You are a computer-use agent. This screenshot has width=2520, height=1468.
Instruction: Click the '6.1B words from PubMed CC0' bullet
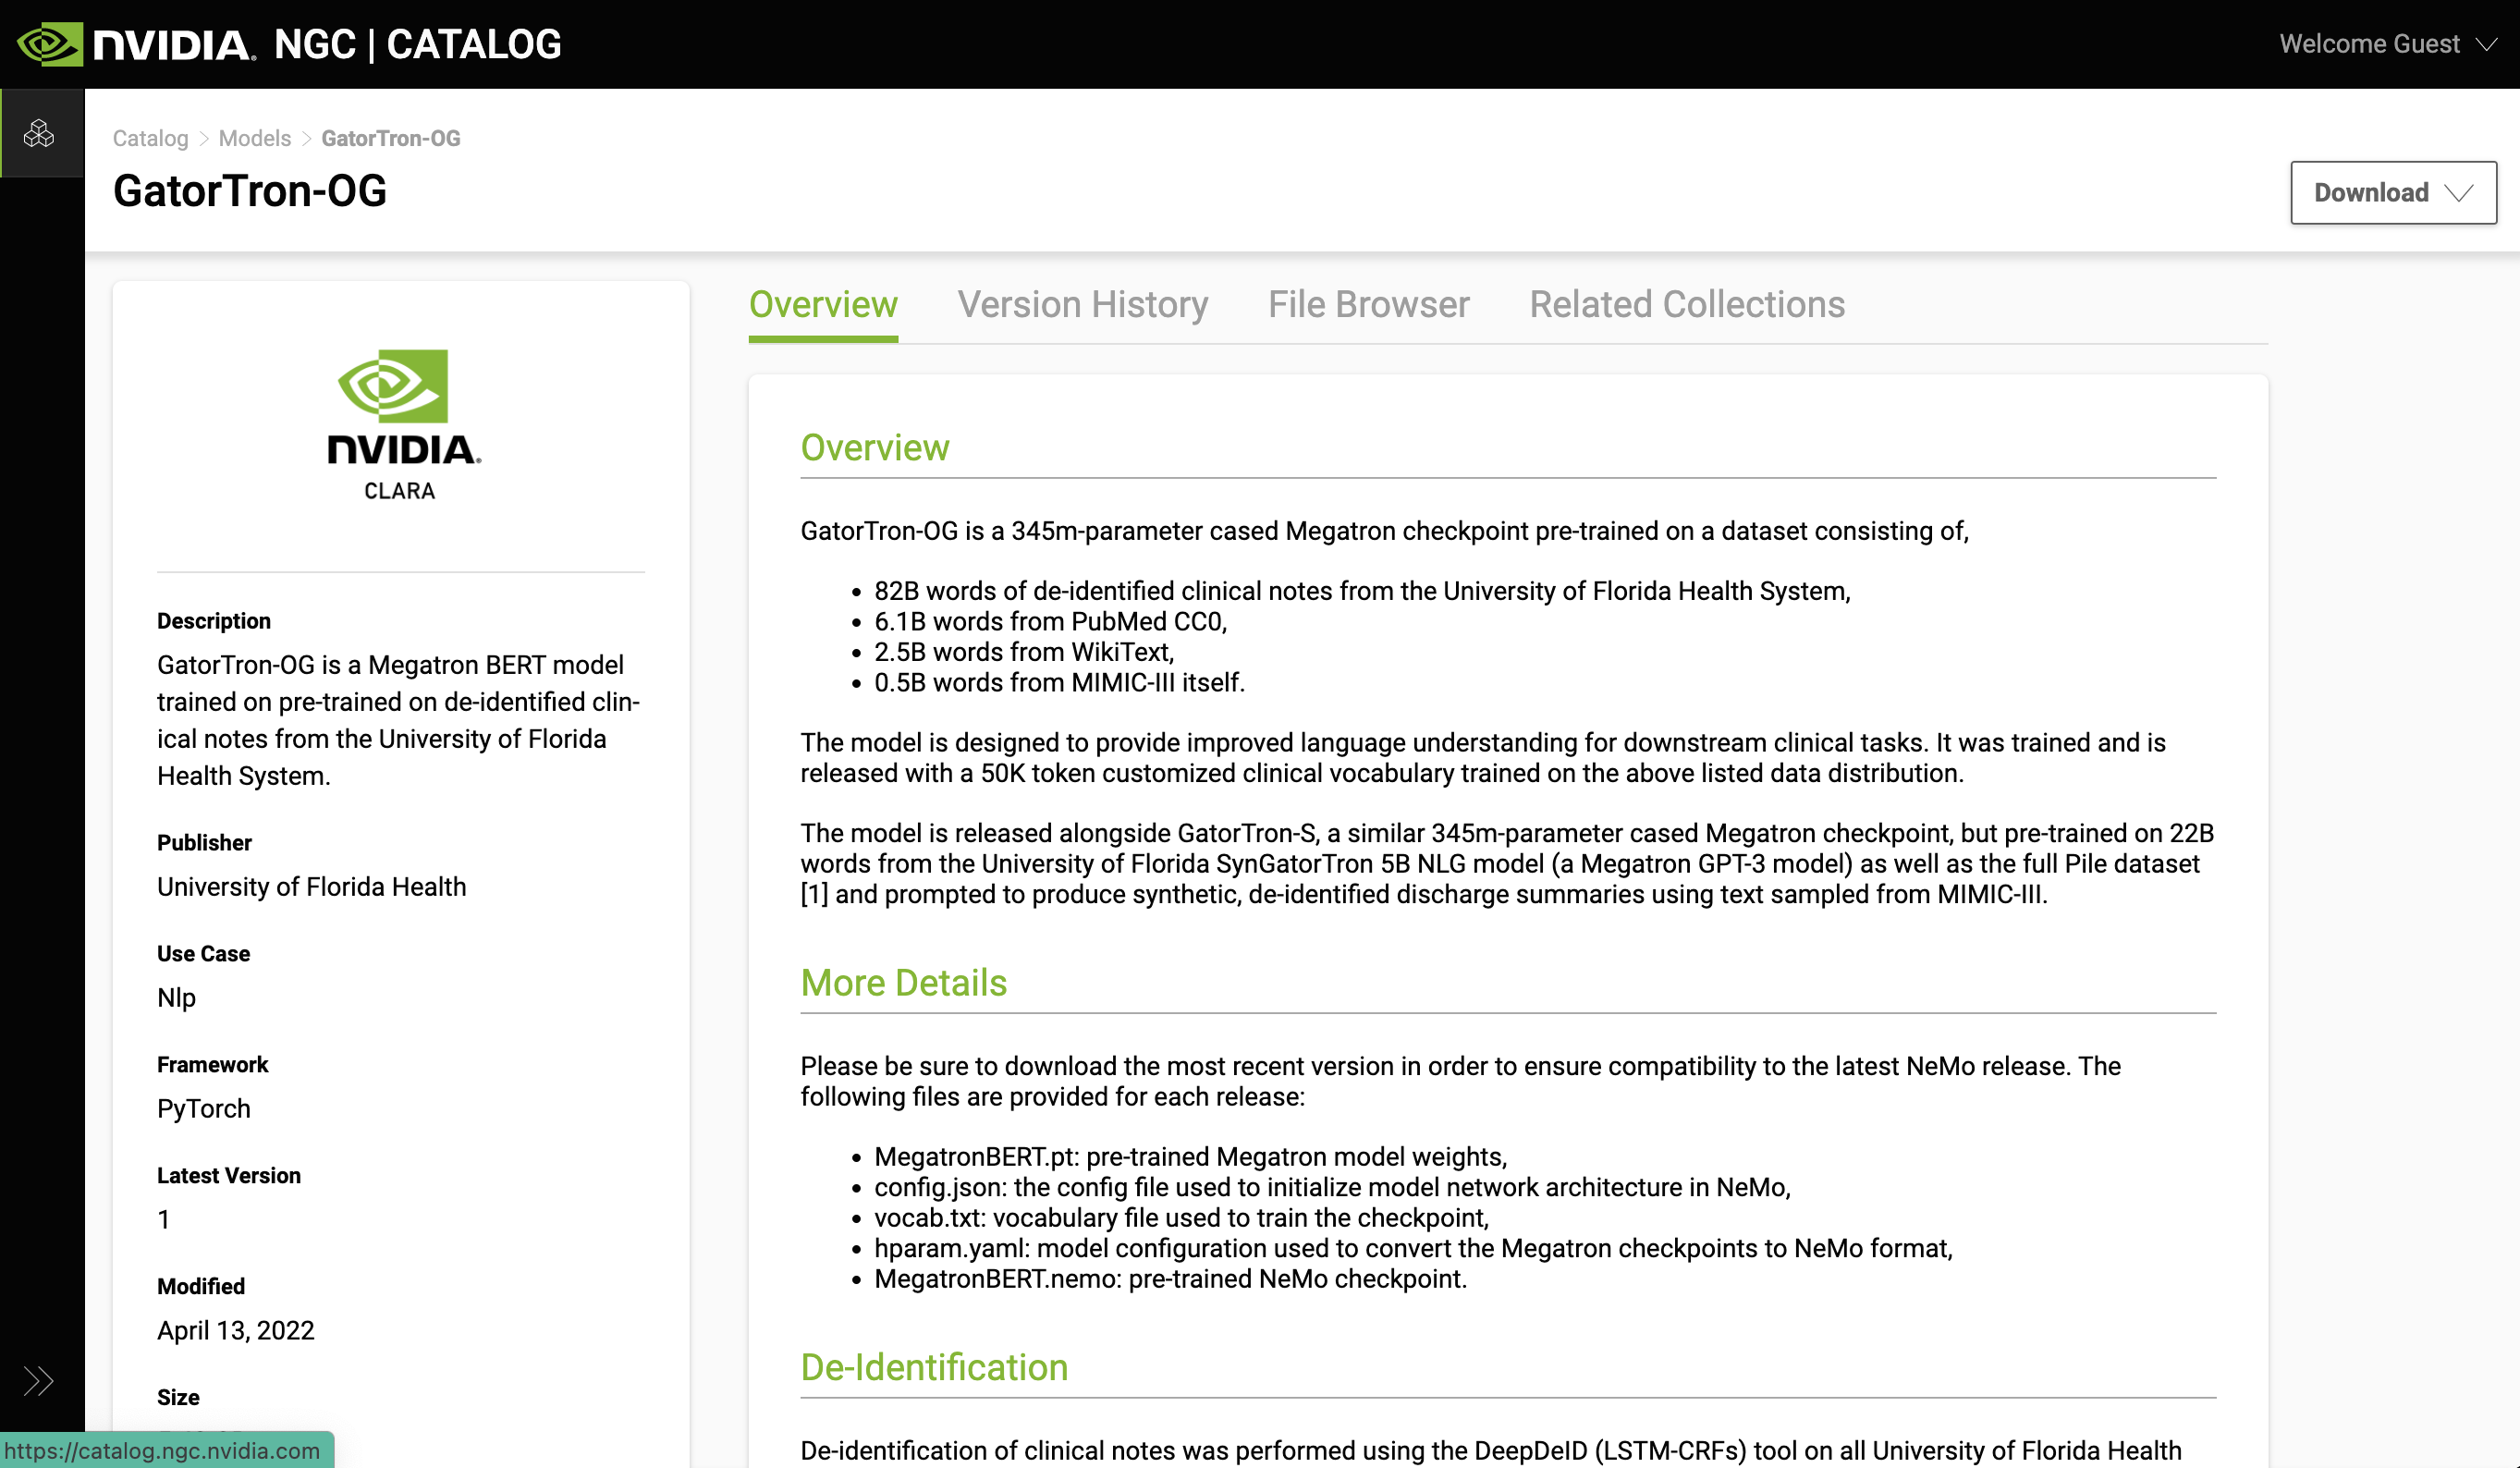(x=1051, y=622)
